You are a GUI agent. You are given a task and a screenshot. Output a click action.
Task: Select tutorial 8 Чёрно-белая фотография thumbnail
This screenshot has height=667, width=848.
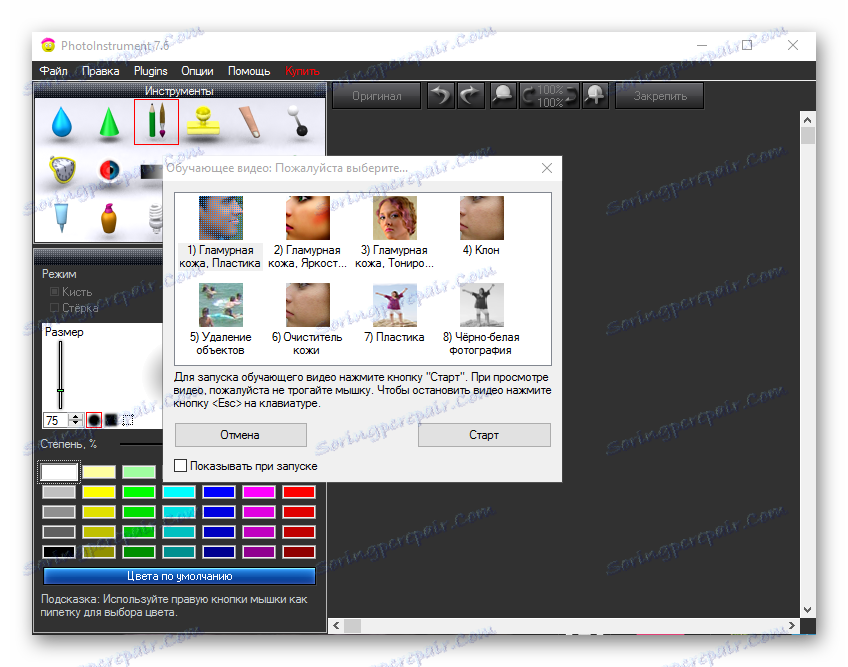(481, 305)
